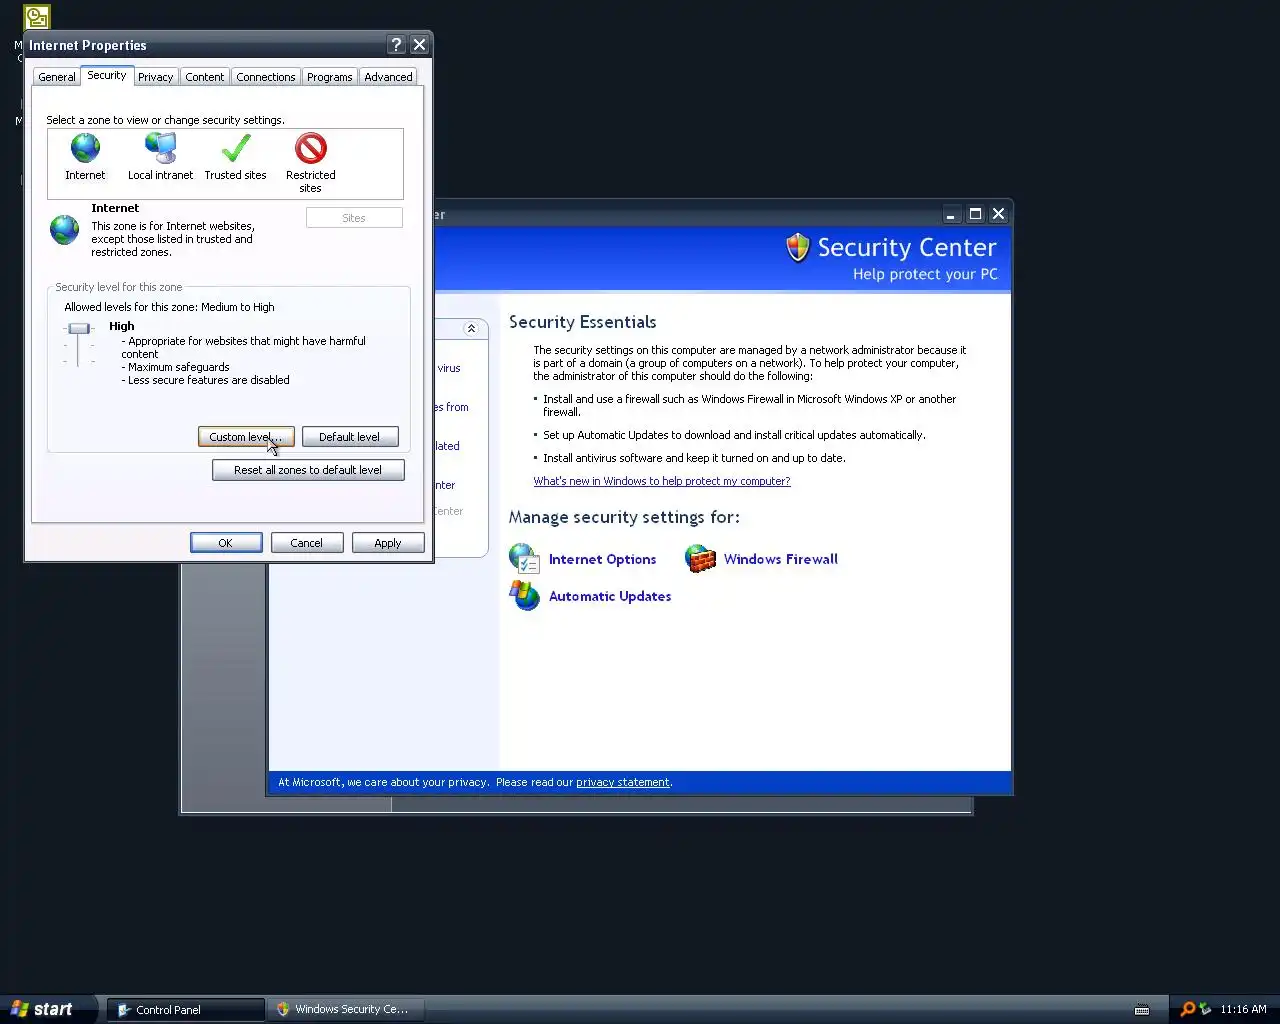Reset all zones to default level
Screen dimensions: 1280x1024
(308, 470)
